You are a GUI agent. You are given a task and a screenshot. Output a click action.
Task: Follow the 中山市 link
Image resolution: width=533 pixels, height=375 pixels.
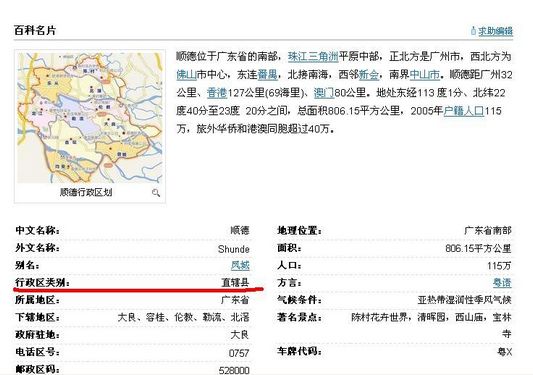click(425, 74)
